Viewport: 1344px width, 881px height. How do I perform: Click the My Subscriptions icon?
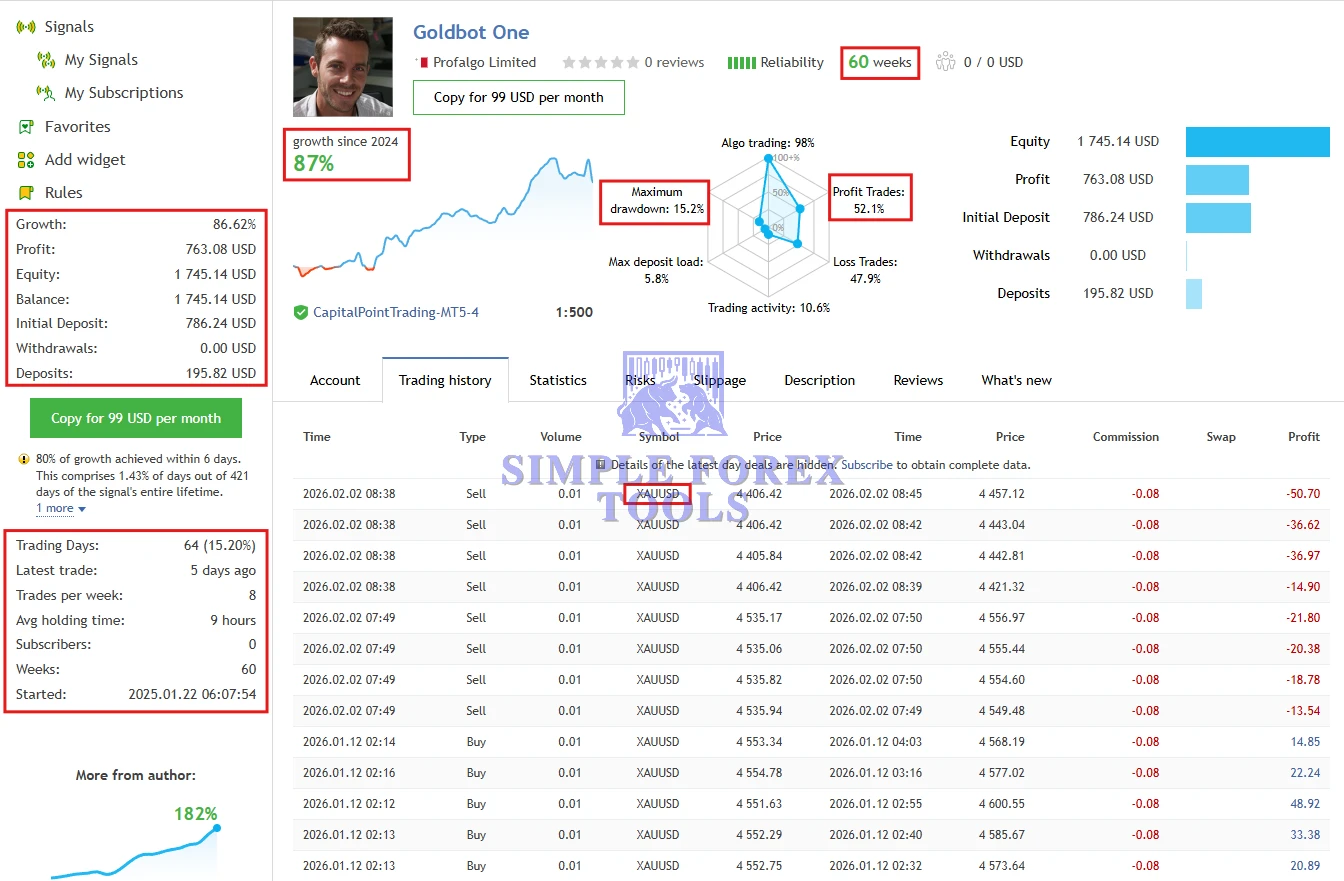[46, 93]
